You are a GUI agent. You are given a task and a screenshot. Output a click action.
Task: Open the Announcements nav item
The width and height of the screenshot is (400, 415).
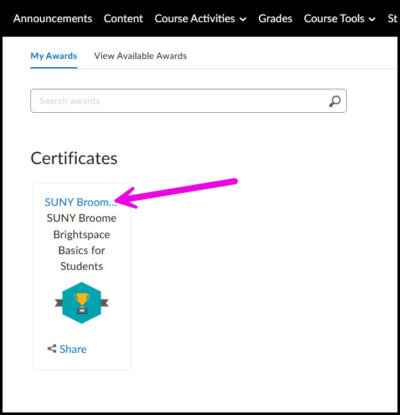point(53,19)
